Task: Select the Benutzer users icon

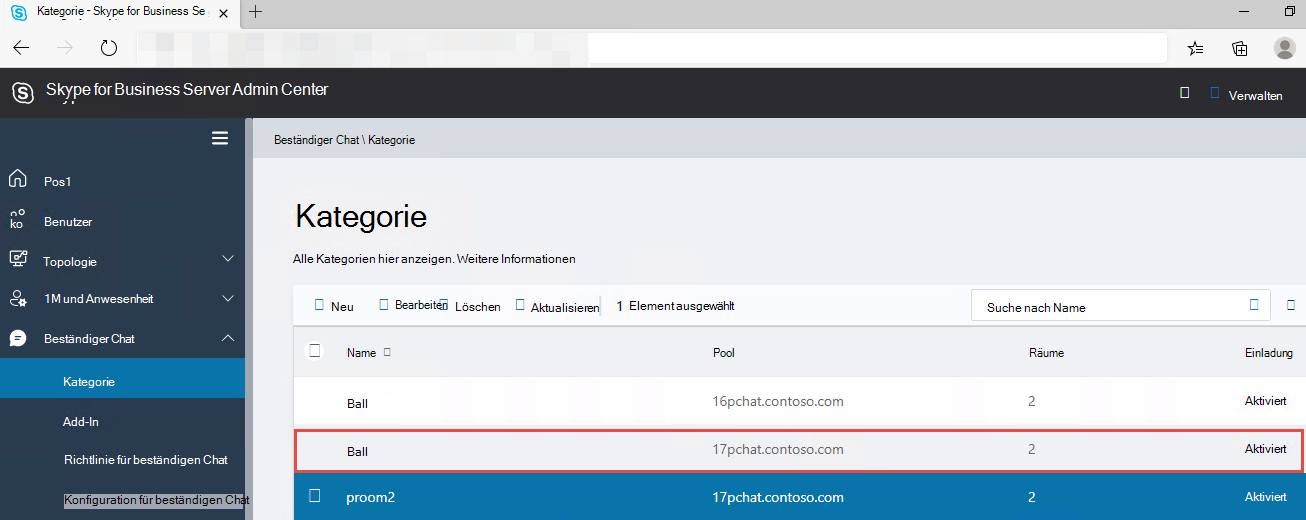Action: coord(17,220)
